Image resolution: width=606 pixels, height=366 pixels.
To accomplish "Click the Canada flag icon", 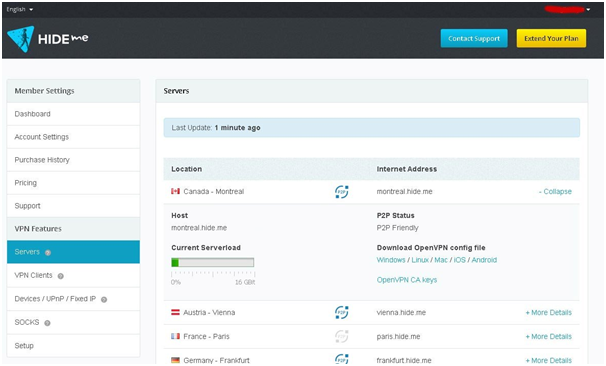I will point(175,191).
